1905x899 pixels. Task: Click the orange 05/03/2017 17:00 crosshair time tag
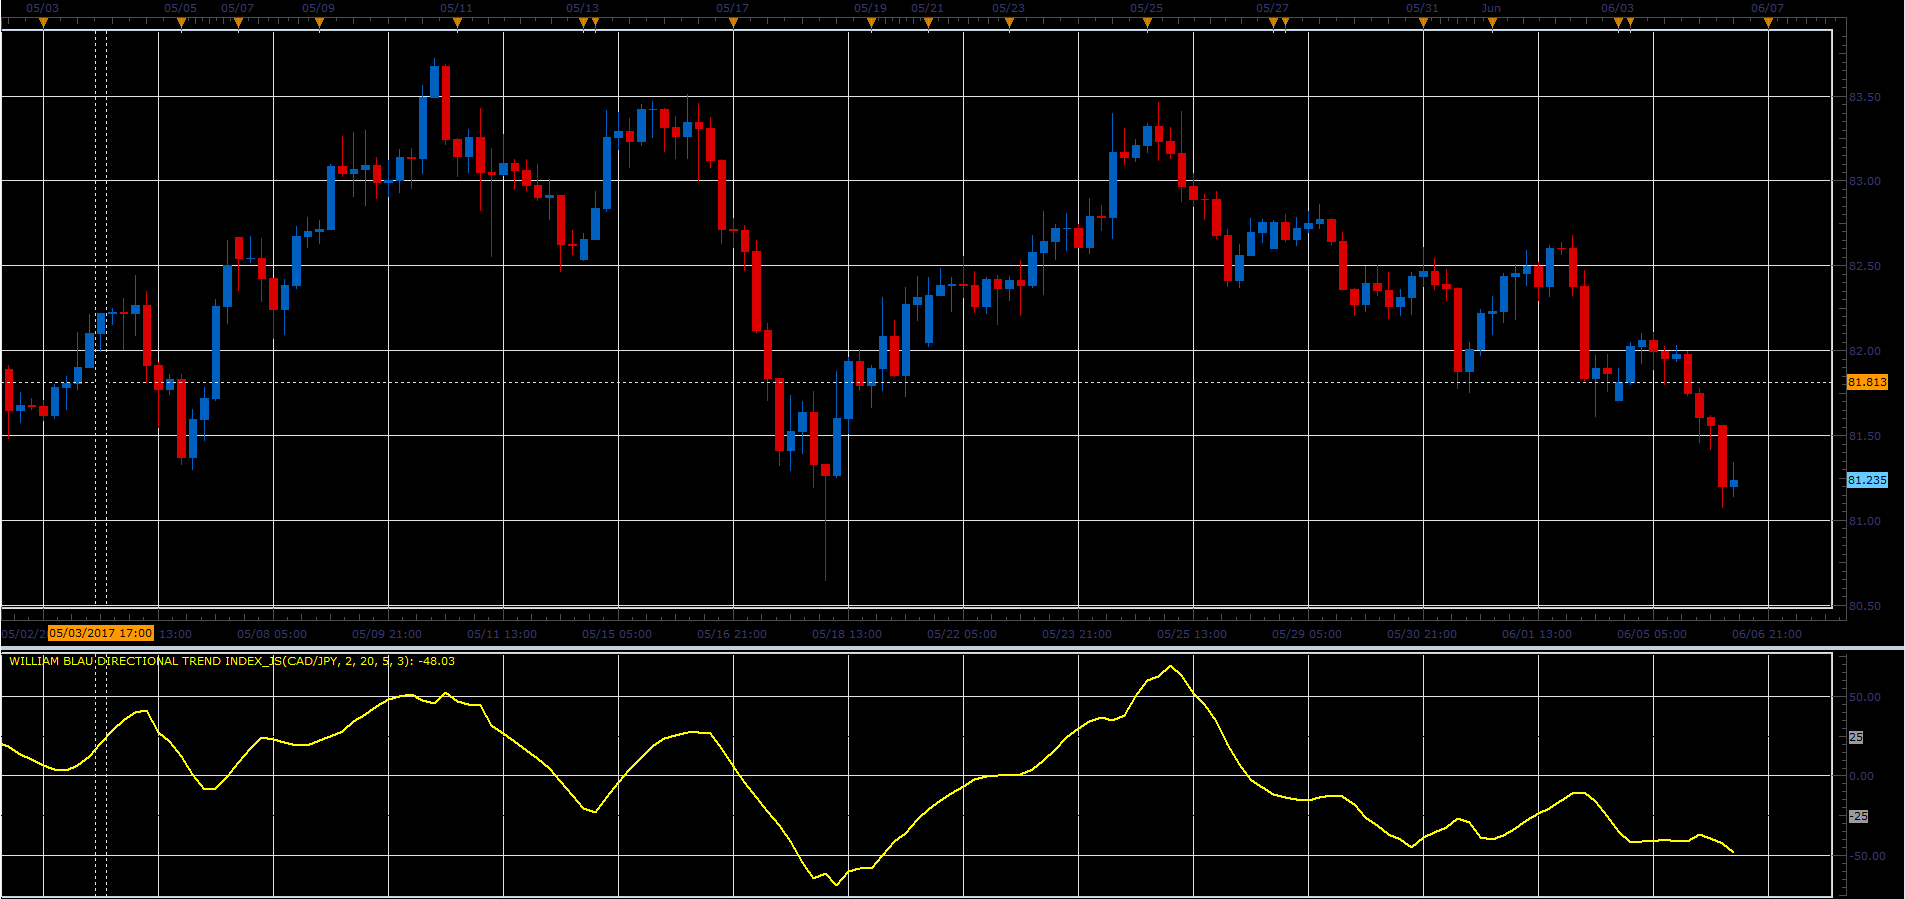[x=101, y=633]
